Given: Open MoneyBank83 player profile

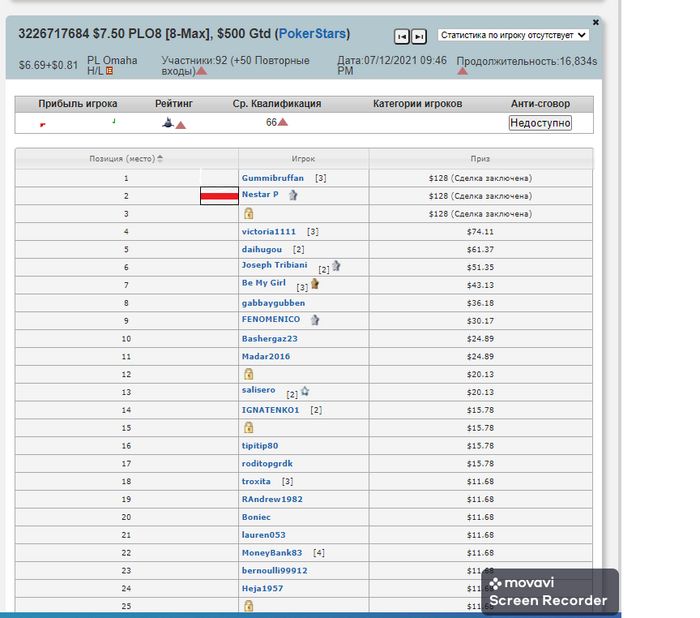Looking at the screenshot, I should coord(272,553).
